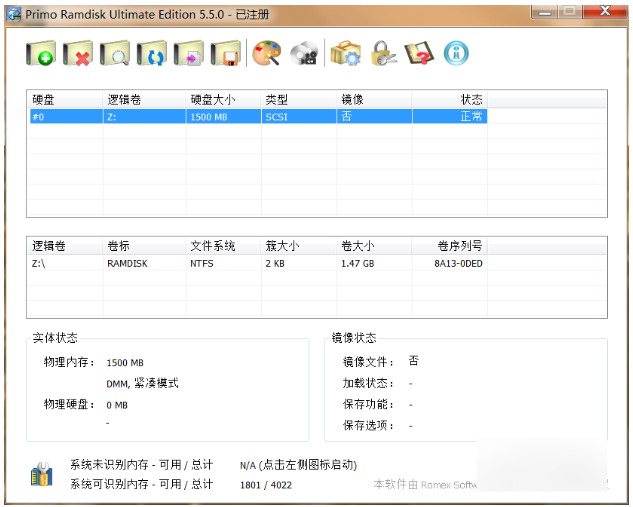
Task: Click the DMM, 紧凑模式 text
Action: [x=142, y=383]
